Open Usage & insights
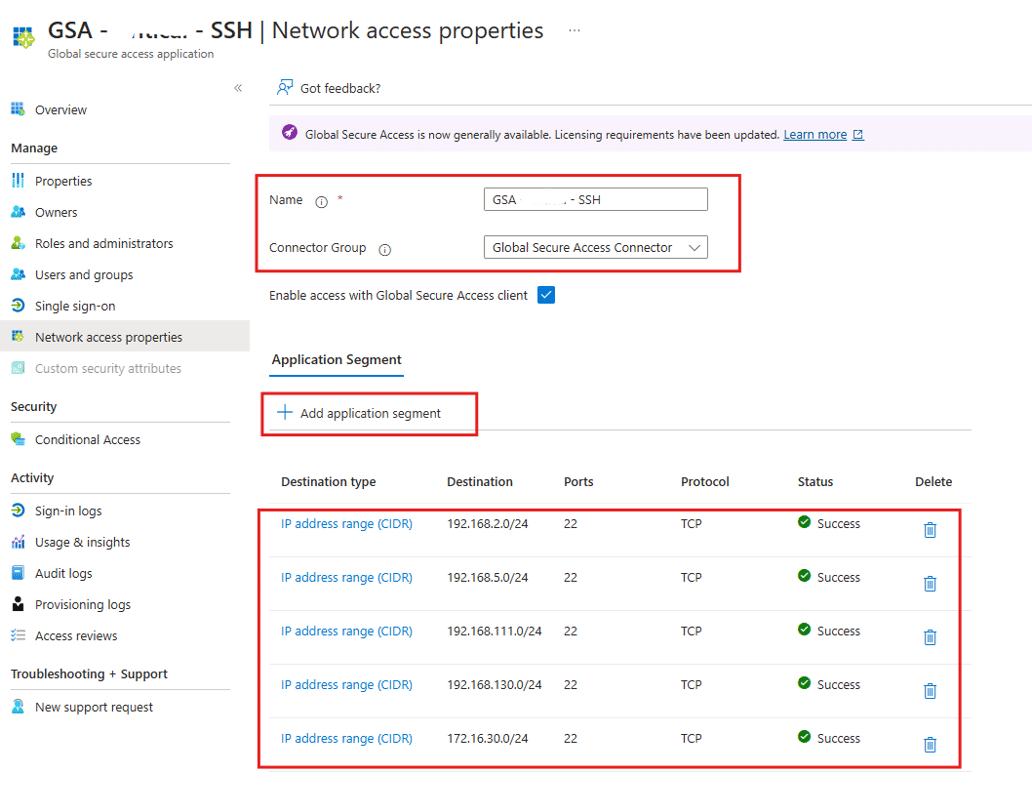The width and height of the screenshot is (1032, 793). click(82, 542)
